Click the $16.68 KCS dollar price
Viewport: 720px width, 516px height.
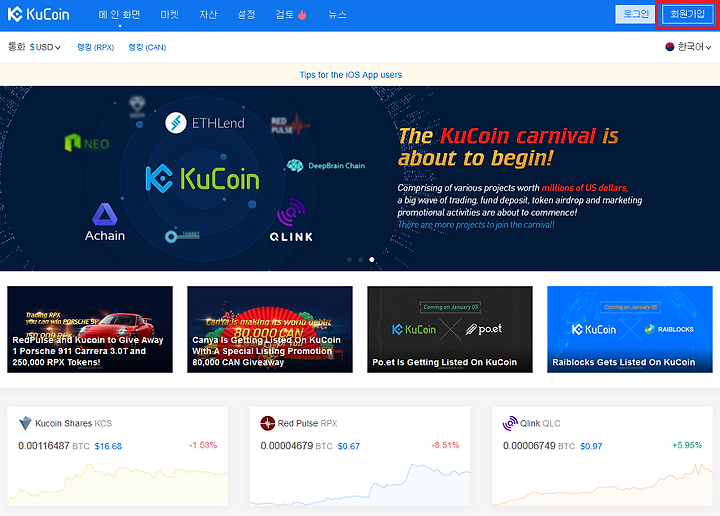[108, 446]
